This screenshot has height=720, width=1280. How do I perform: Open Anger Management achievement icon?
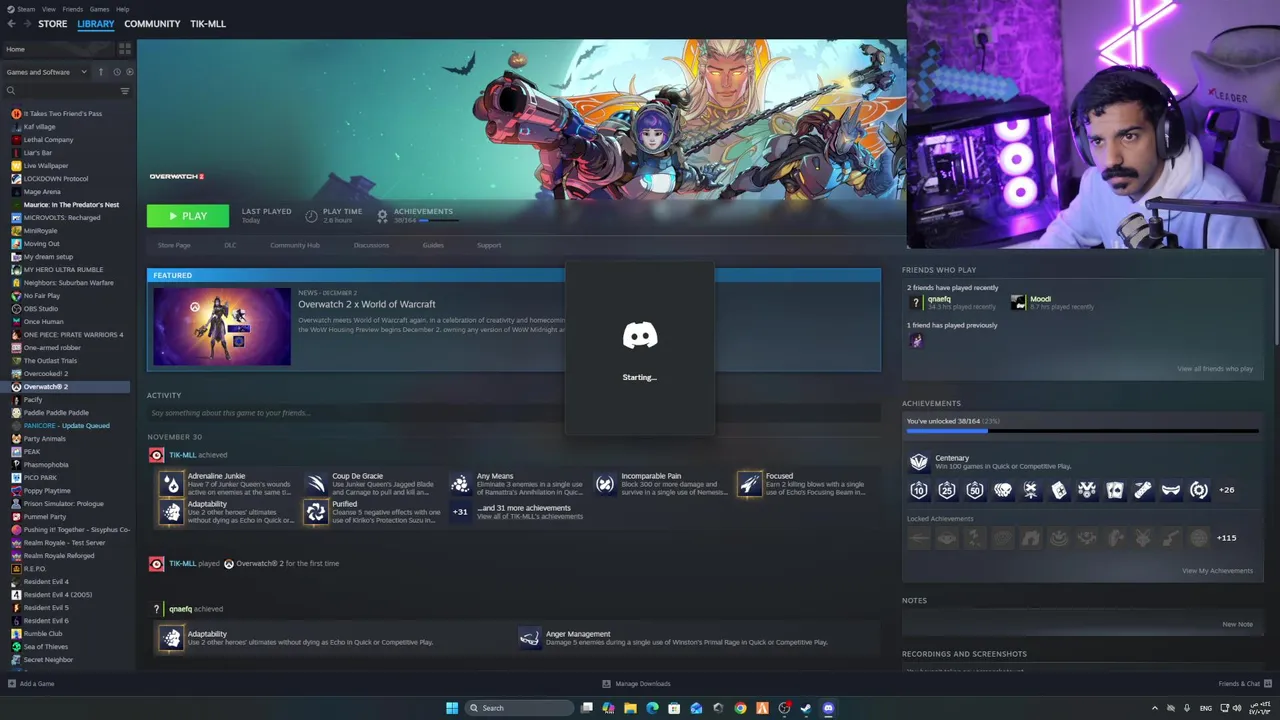click(529, 638)
